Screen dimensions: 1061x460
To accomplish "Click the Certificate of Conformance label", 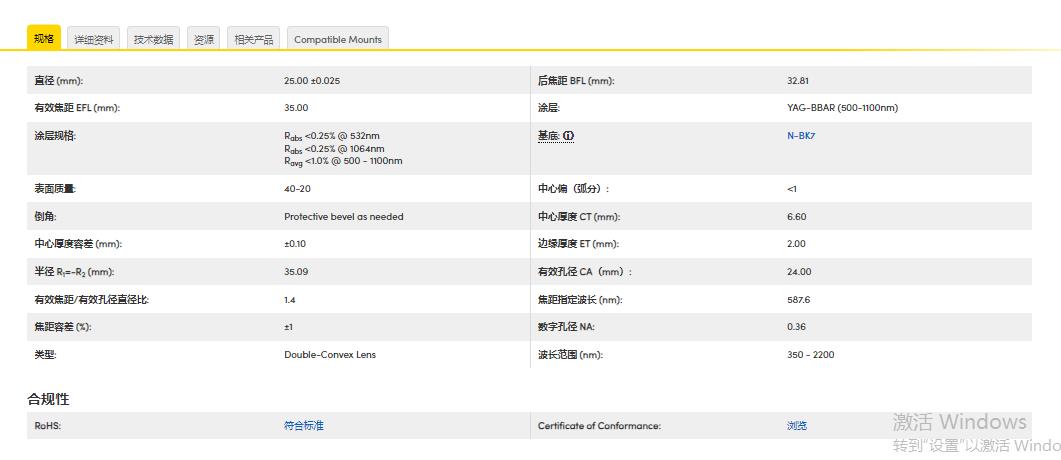I will [599, 426].
